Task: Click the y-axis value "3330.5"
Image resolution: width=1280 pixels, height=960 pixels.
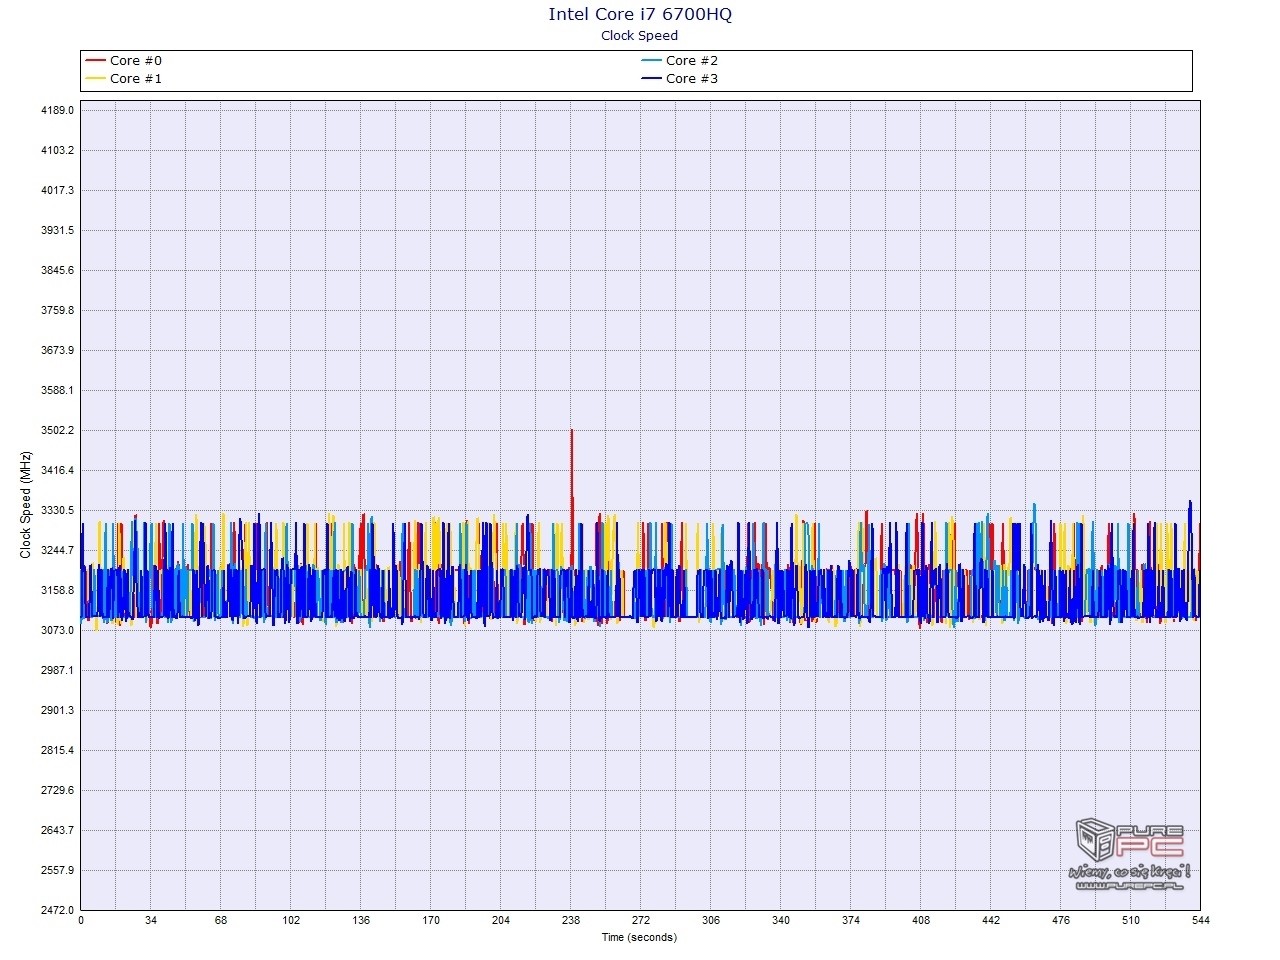Action: (x=57, y=510)
